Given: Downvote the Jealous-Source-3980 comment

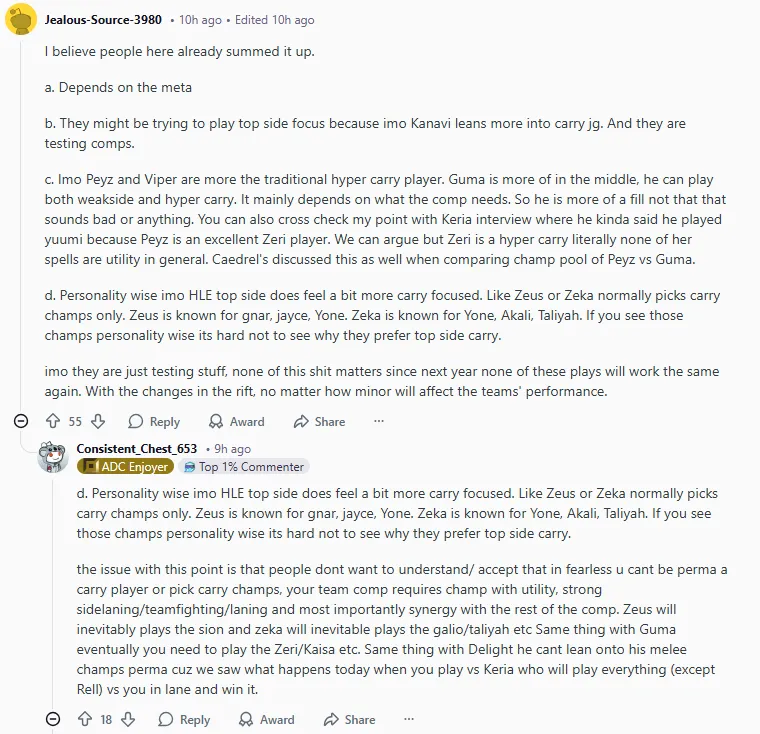Looking at the screenshot, I should tap(98, 422).
